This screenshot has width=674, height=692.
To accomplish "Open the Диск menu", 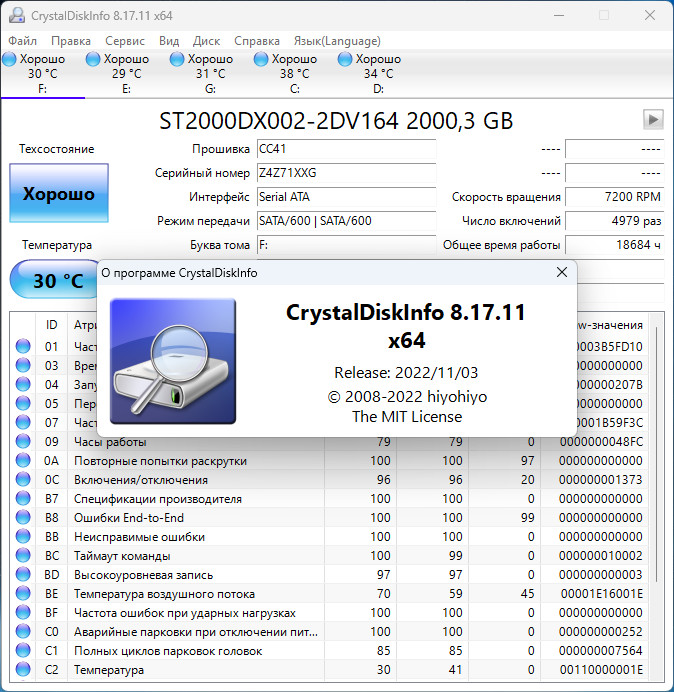I will (x=207, y=41).
